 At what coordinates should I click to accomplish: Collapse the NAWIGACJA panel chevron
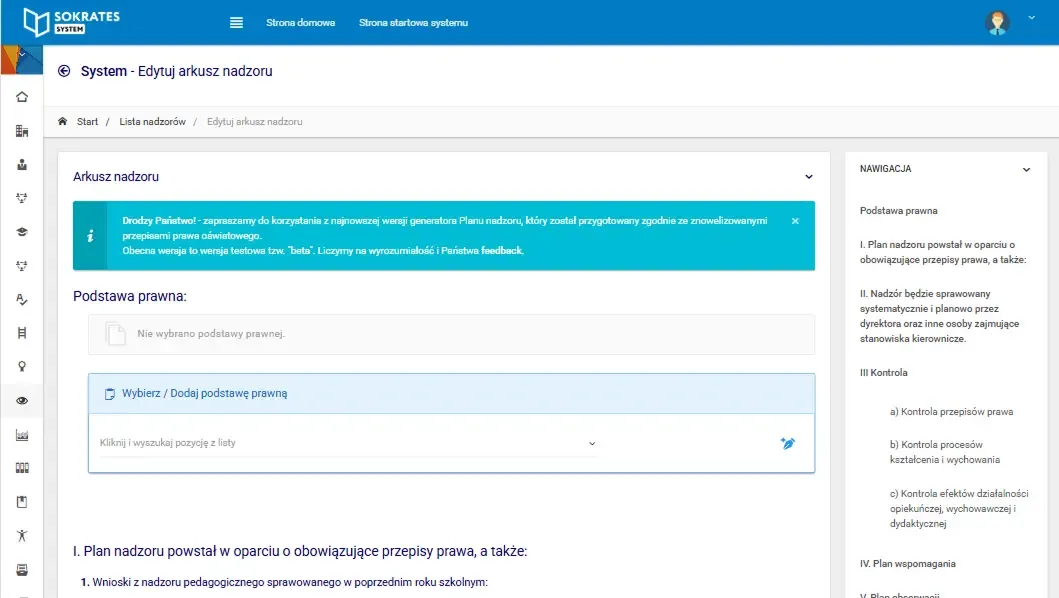coord(1026,169)
